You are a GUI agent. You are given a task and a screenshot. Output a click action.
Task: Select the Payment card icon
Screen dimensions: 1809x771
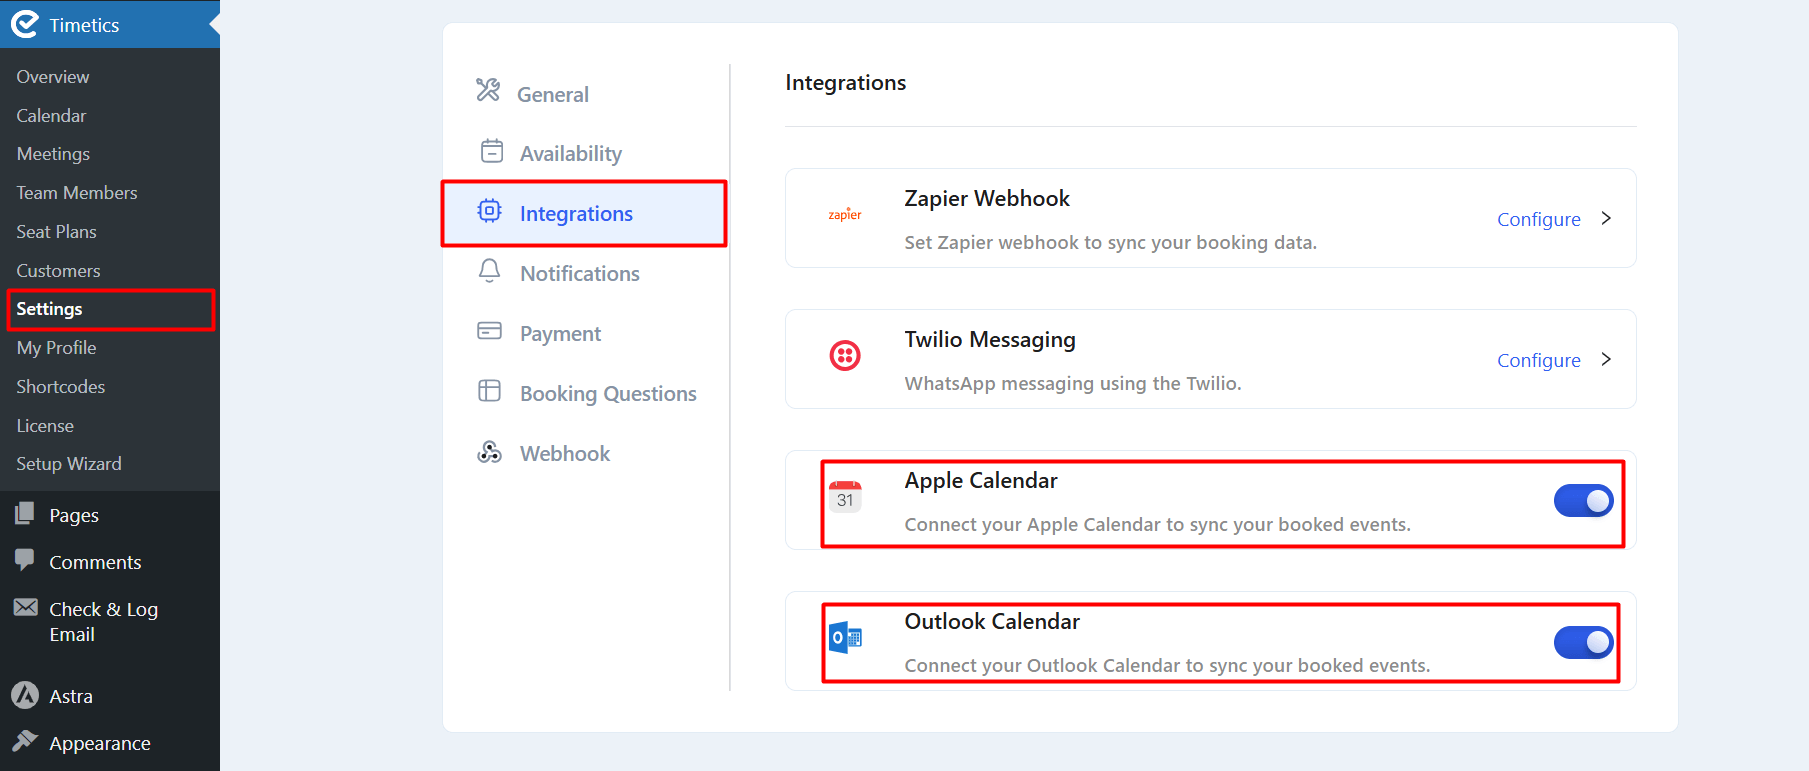[489, 331]
